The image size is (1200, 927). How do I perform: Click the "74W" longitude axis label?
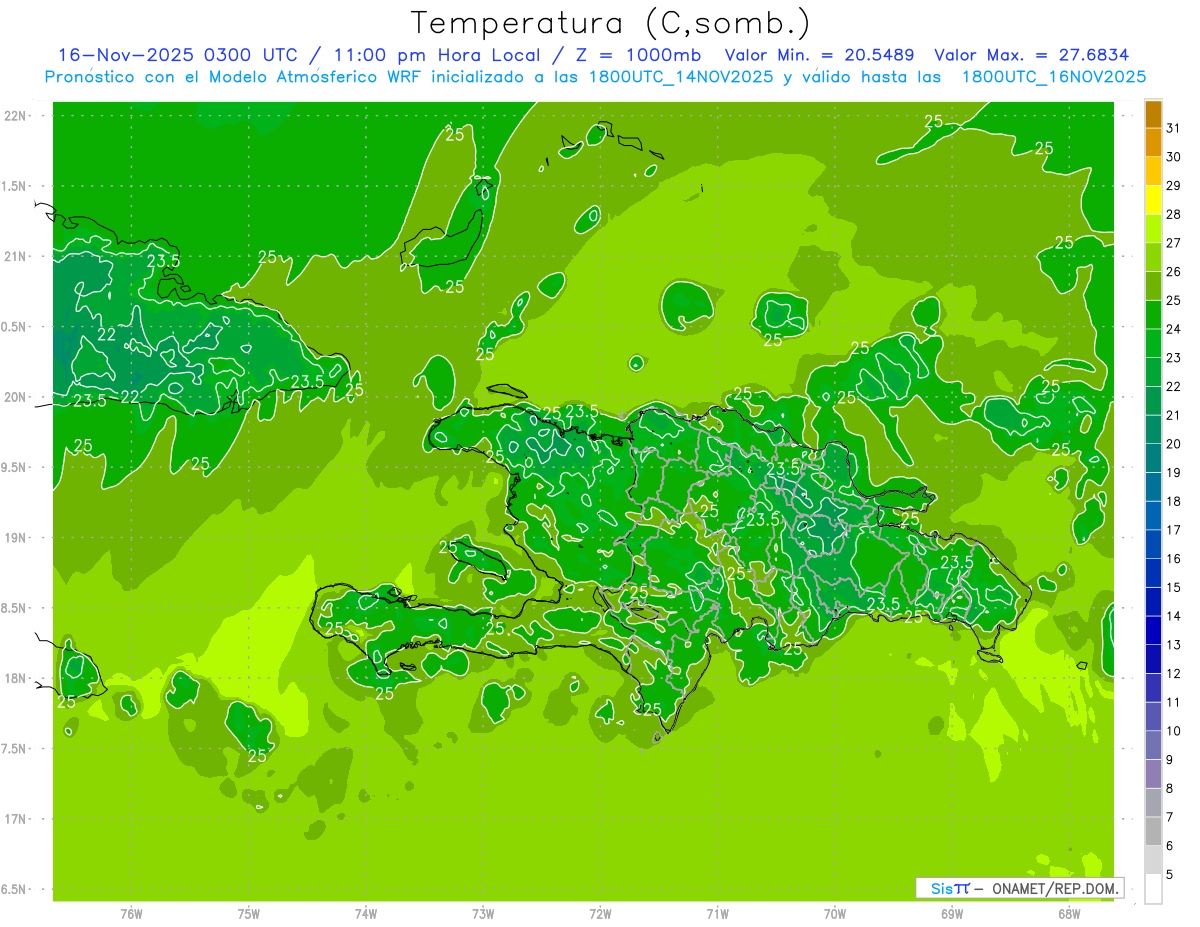(366, 914)
